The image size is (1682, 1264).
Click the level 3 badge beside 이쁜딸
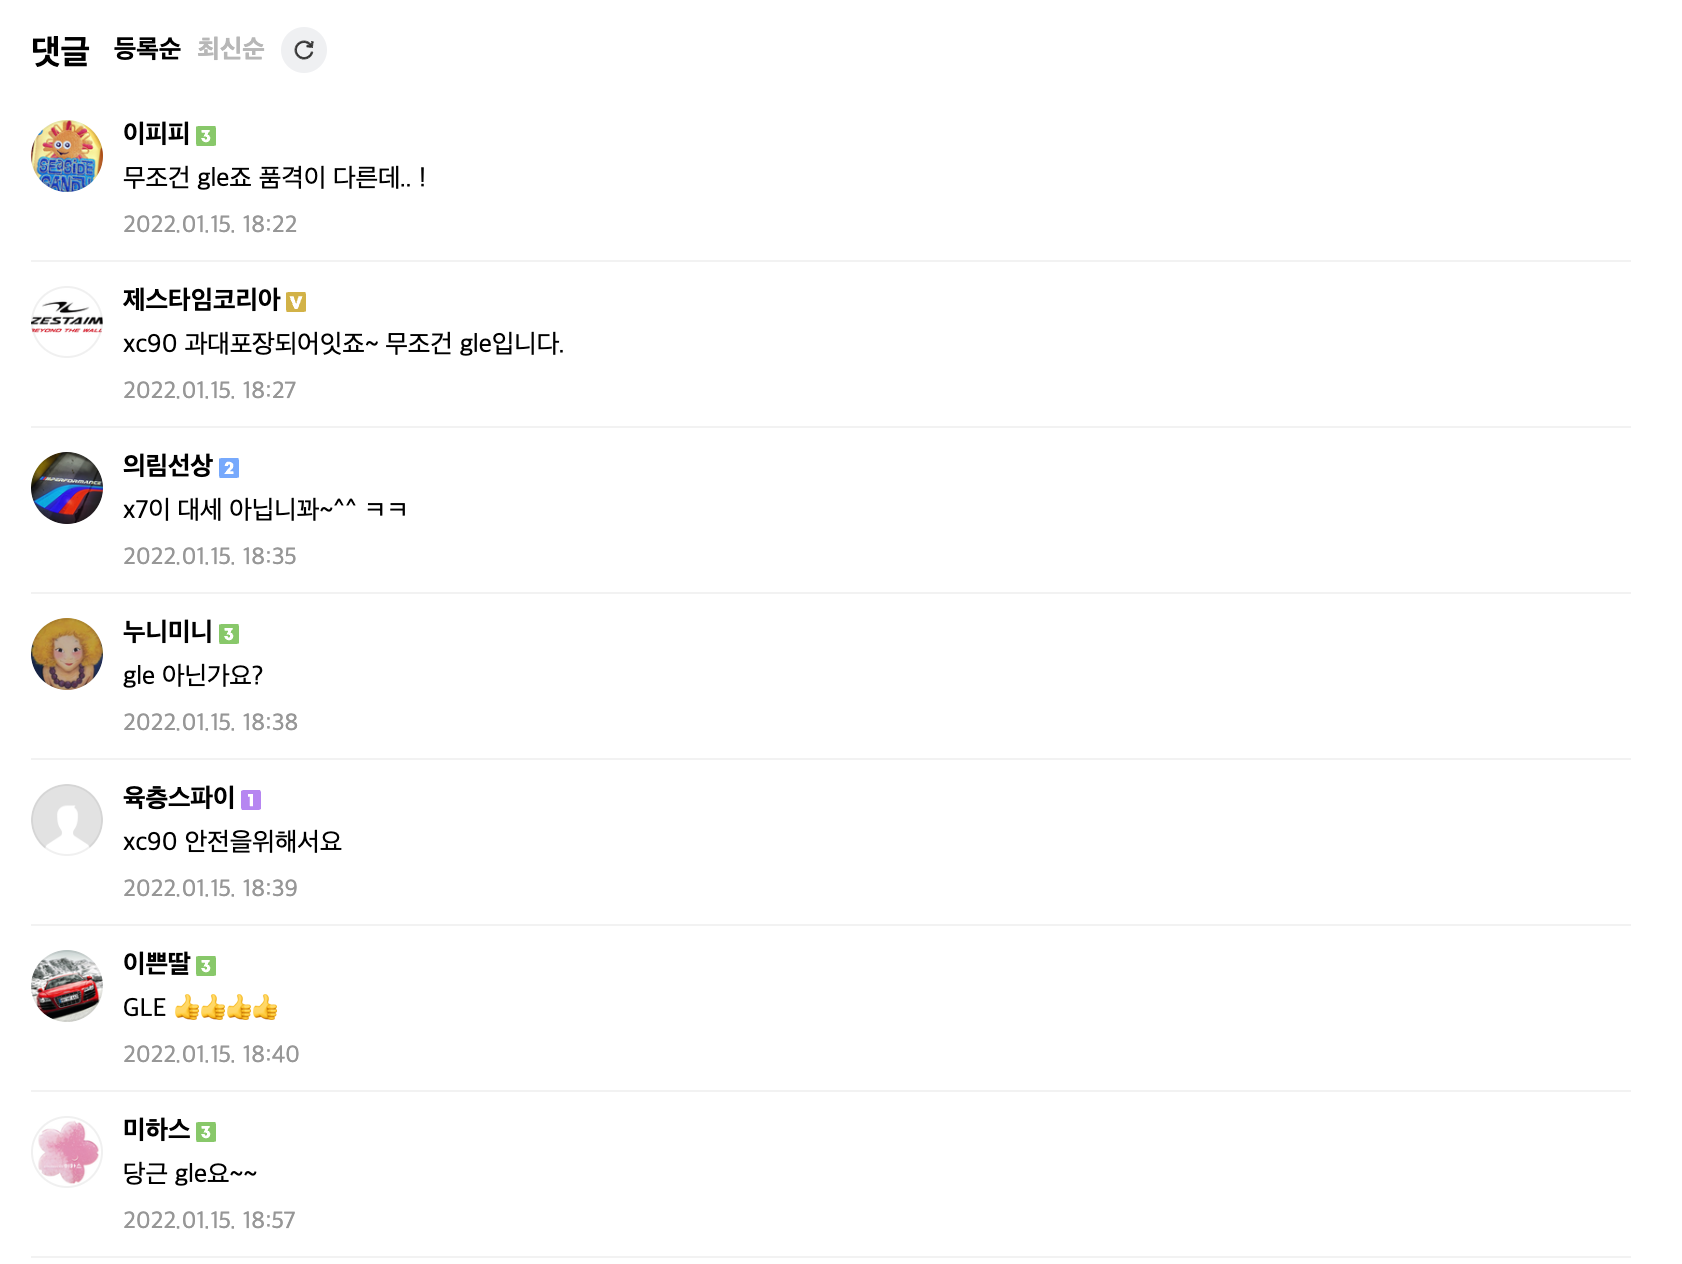(206, 966)
